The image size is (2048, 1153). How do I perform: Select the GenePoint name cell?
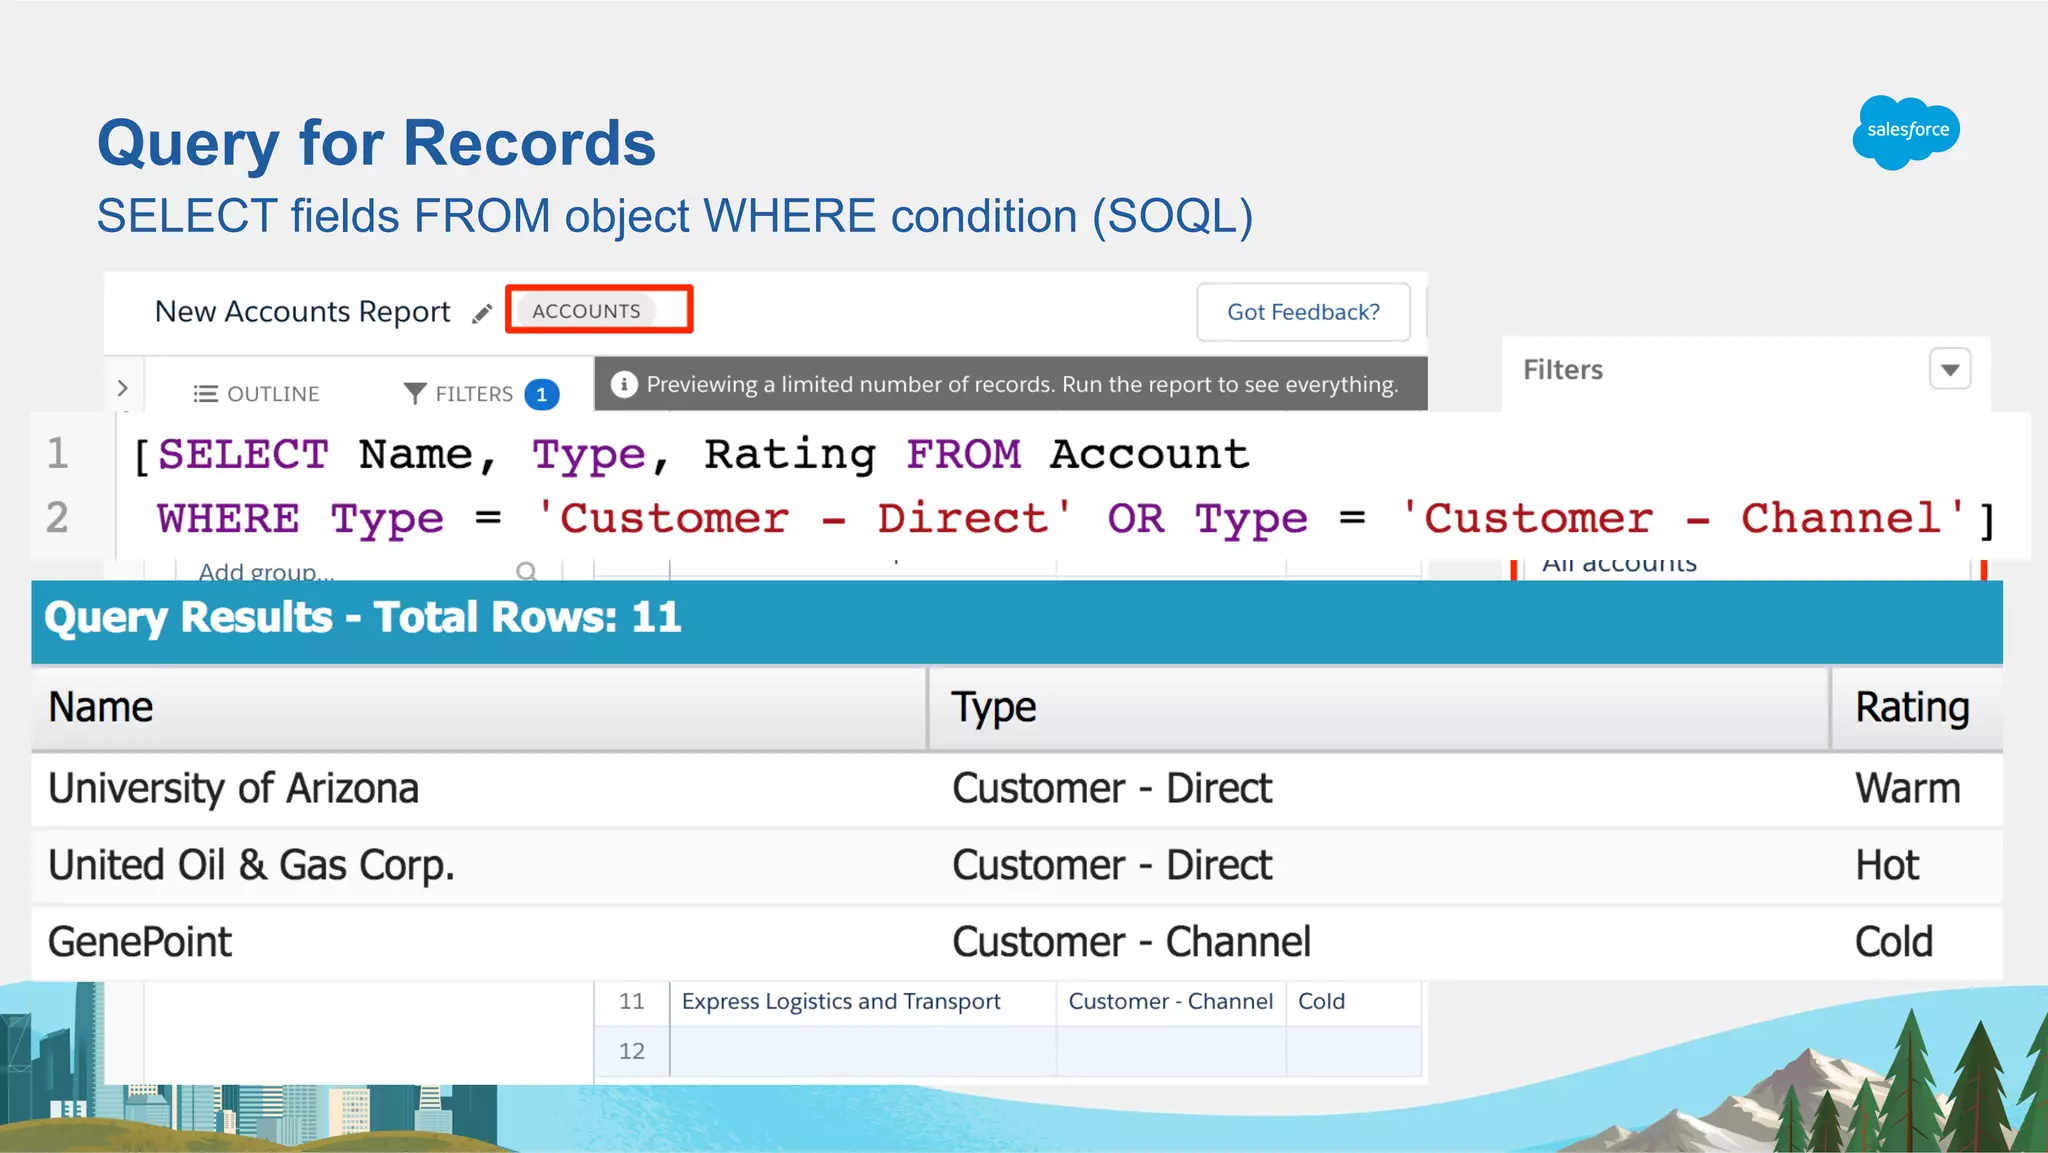pyautogui.click(x=140, y=942)
